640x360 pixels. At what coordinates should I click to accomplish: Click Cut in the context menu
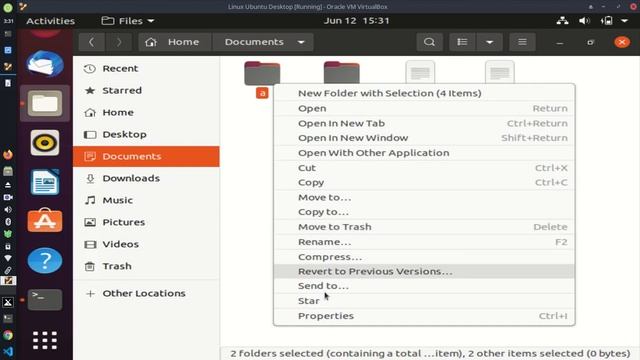click(x=424, y=168)
